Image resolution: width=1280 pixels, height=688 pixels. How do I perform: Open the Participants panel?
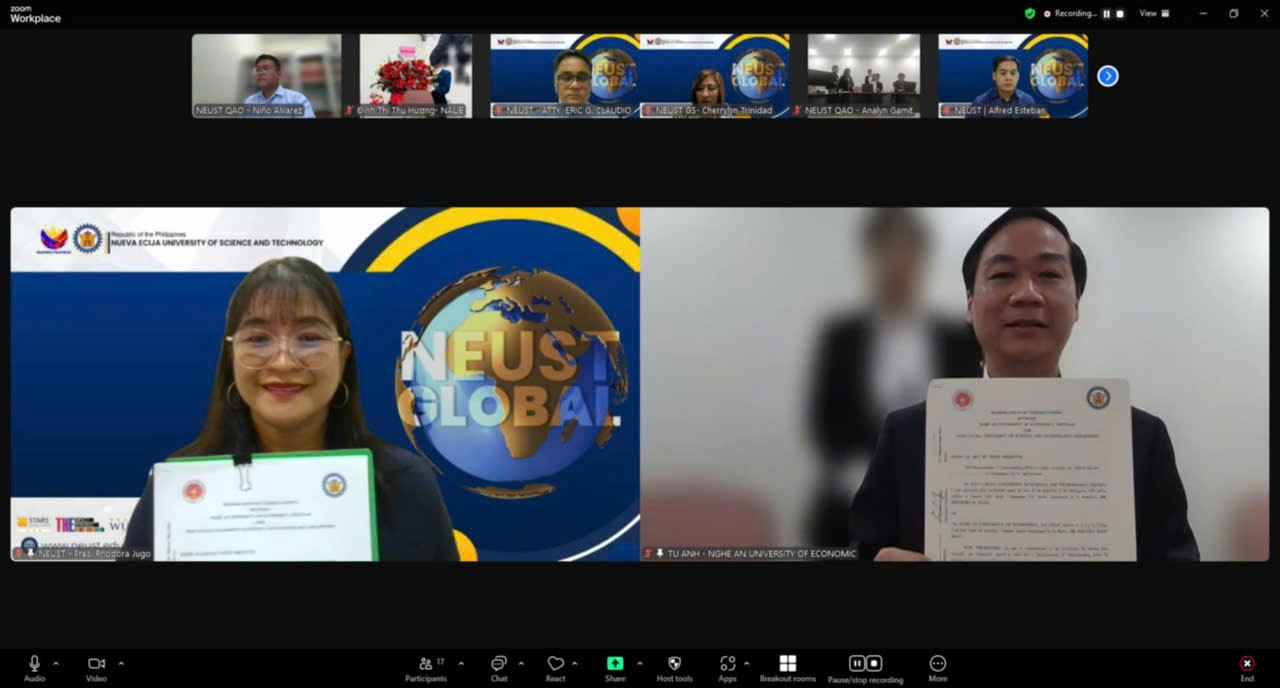(x=426, y=668)
